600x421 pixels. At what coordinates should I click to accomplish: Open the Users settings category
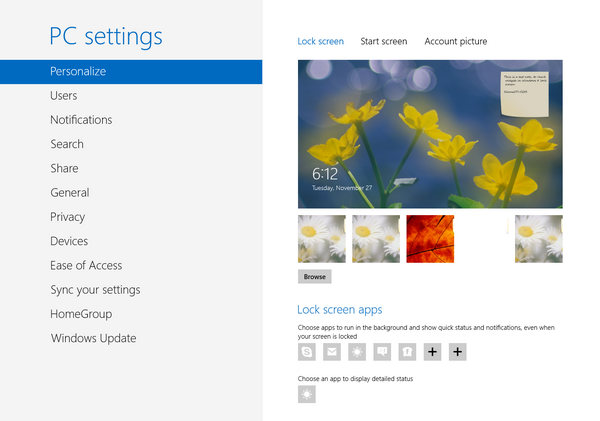pos(64,96)
